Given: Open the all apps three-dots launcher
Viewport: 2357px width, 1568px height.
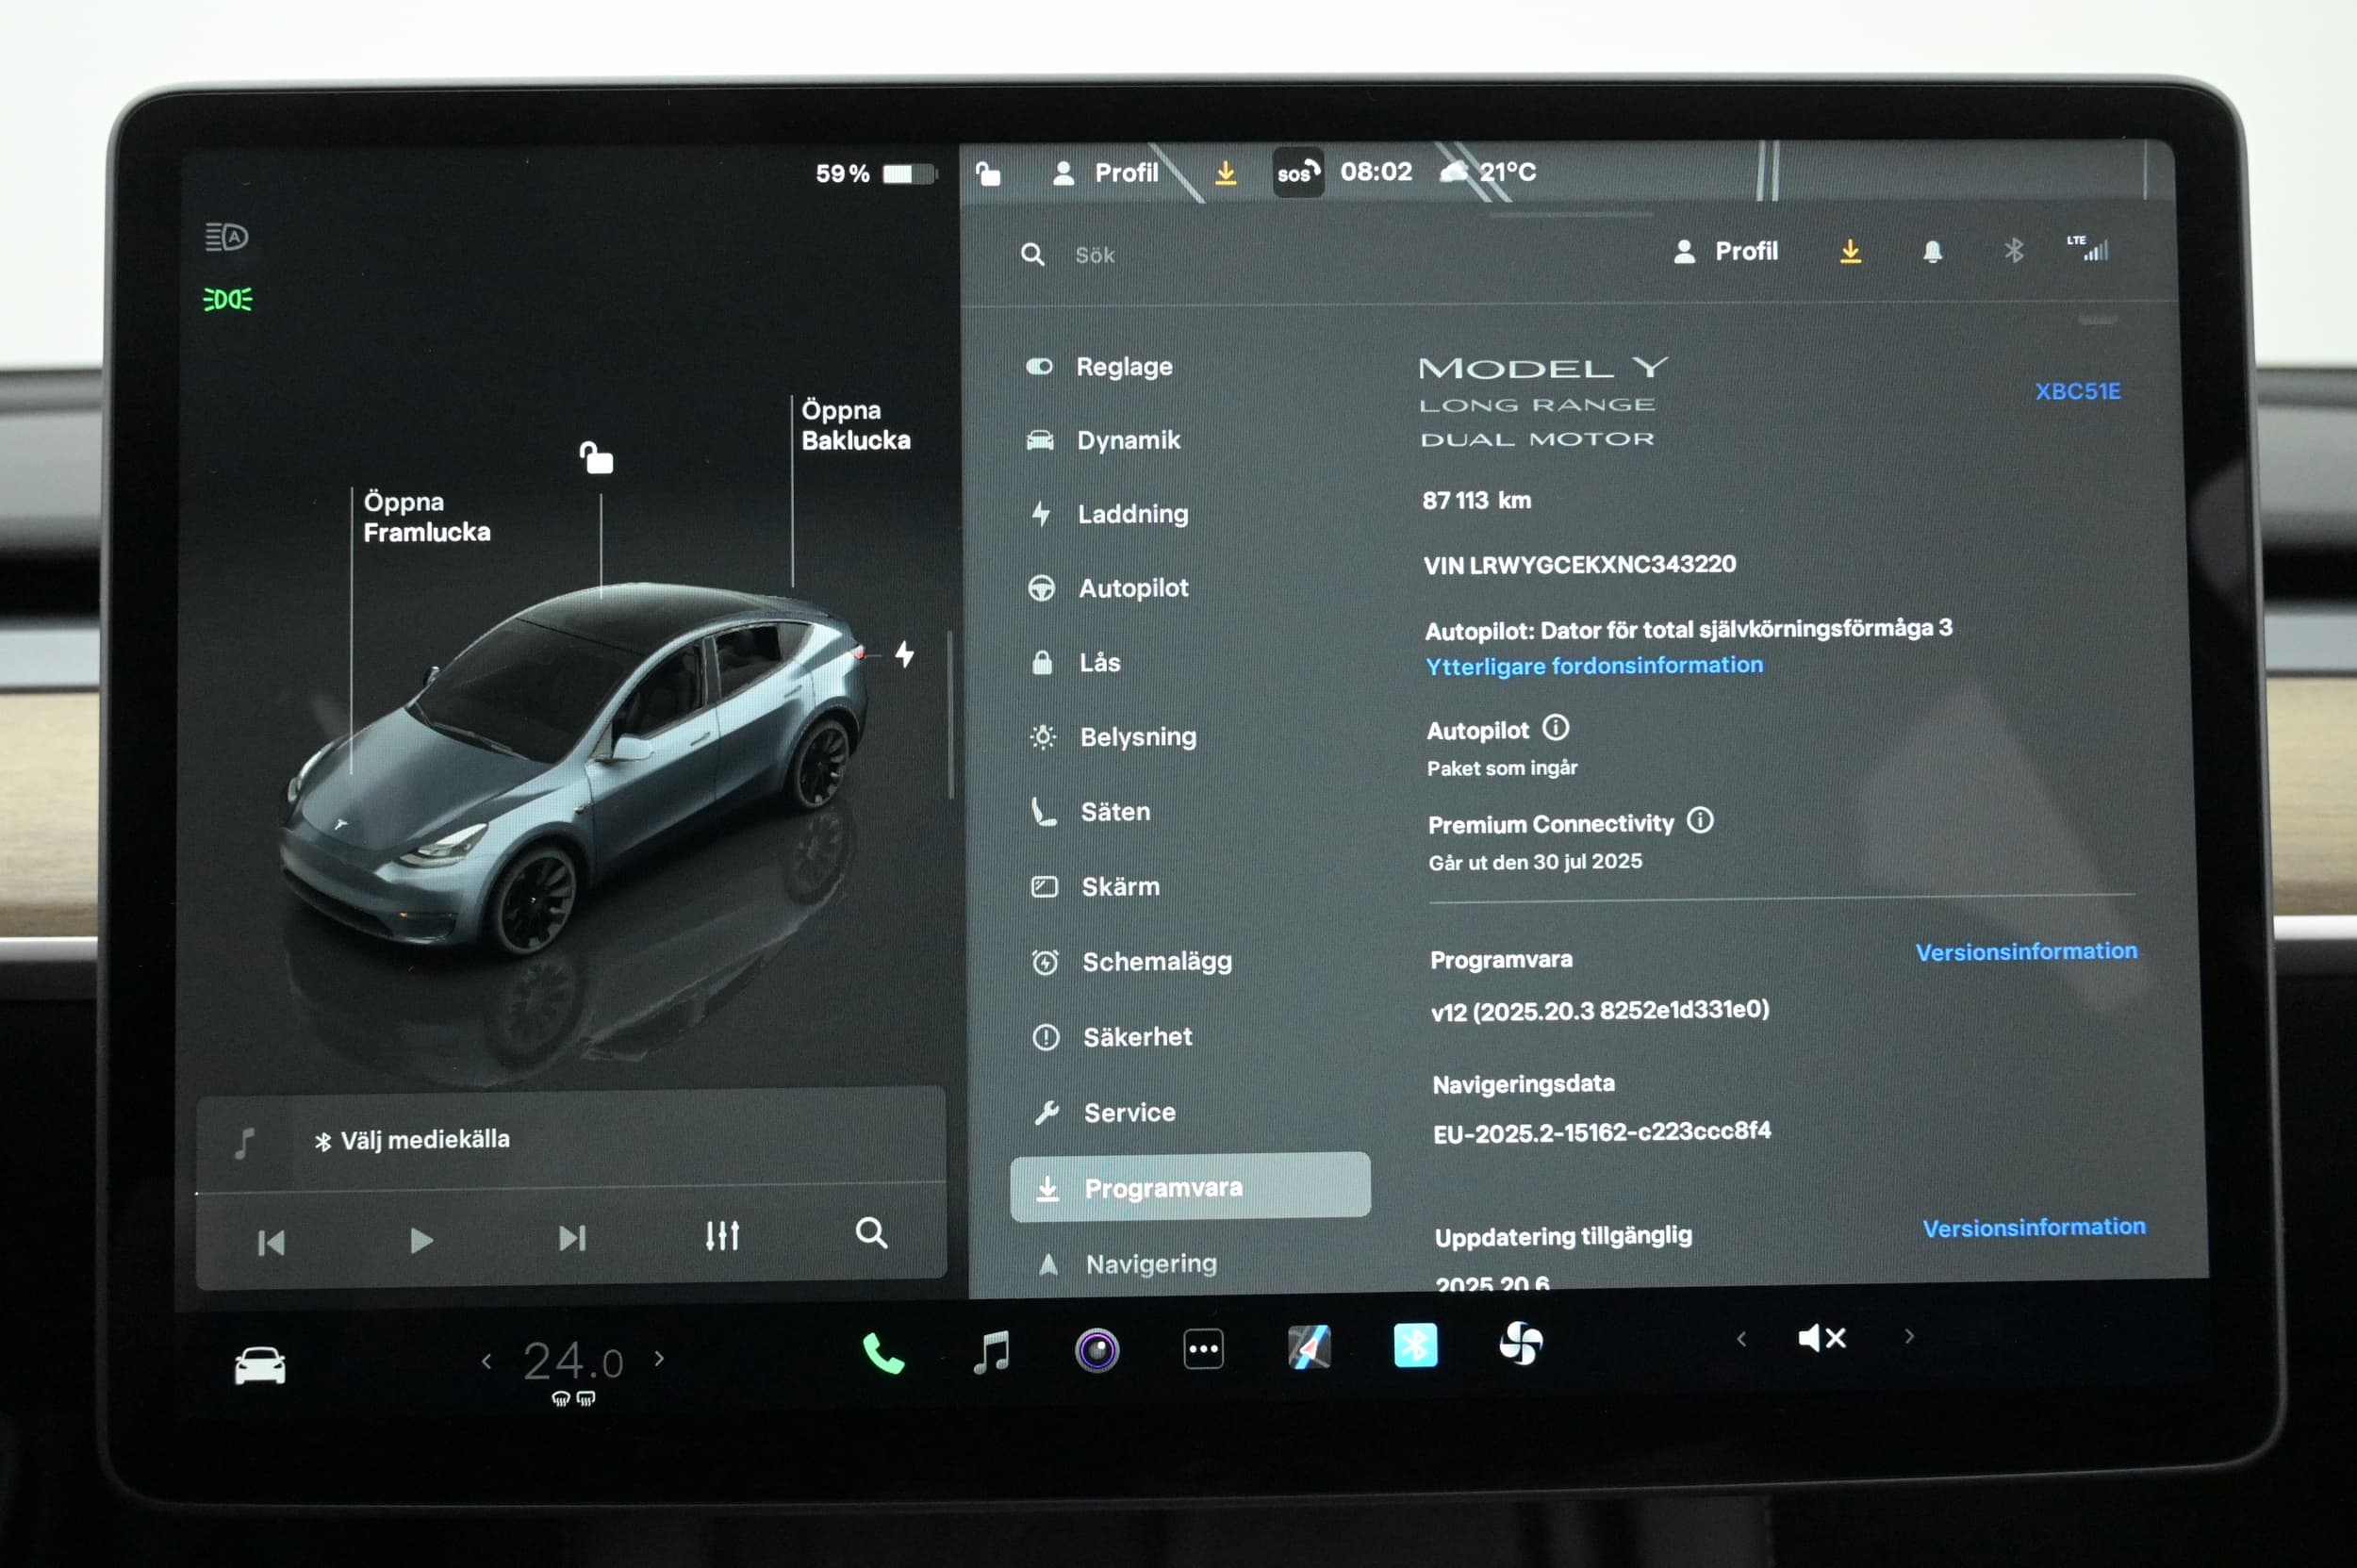Looking at the screenshot, I should point(1203,1349).
